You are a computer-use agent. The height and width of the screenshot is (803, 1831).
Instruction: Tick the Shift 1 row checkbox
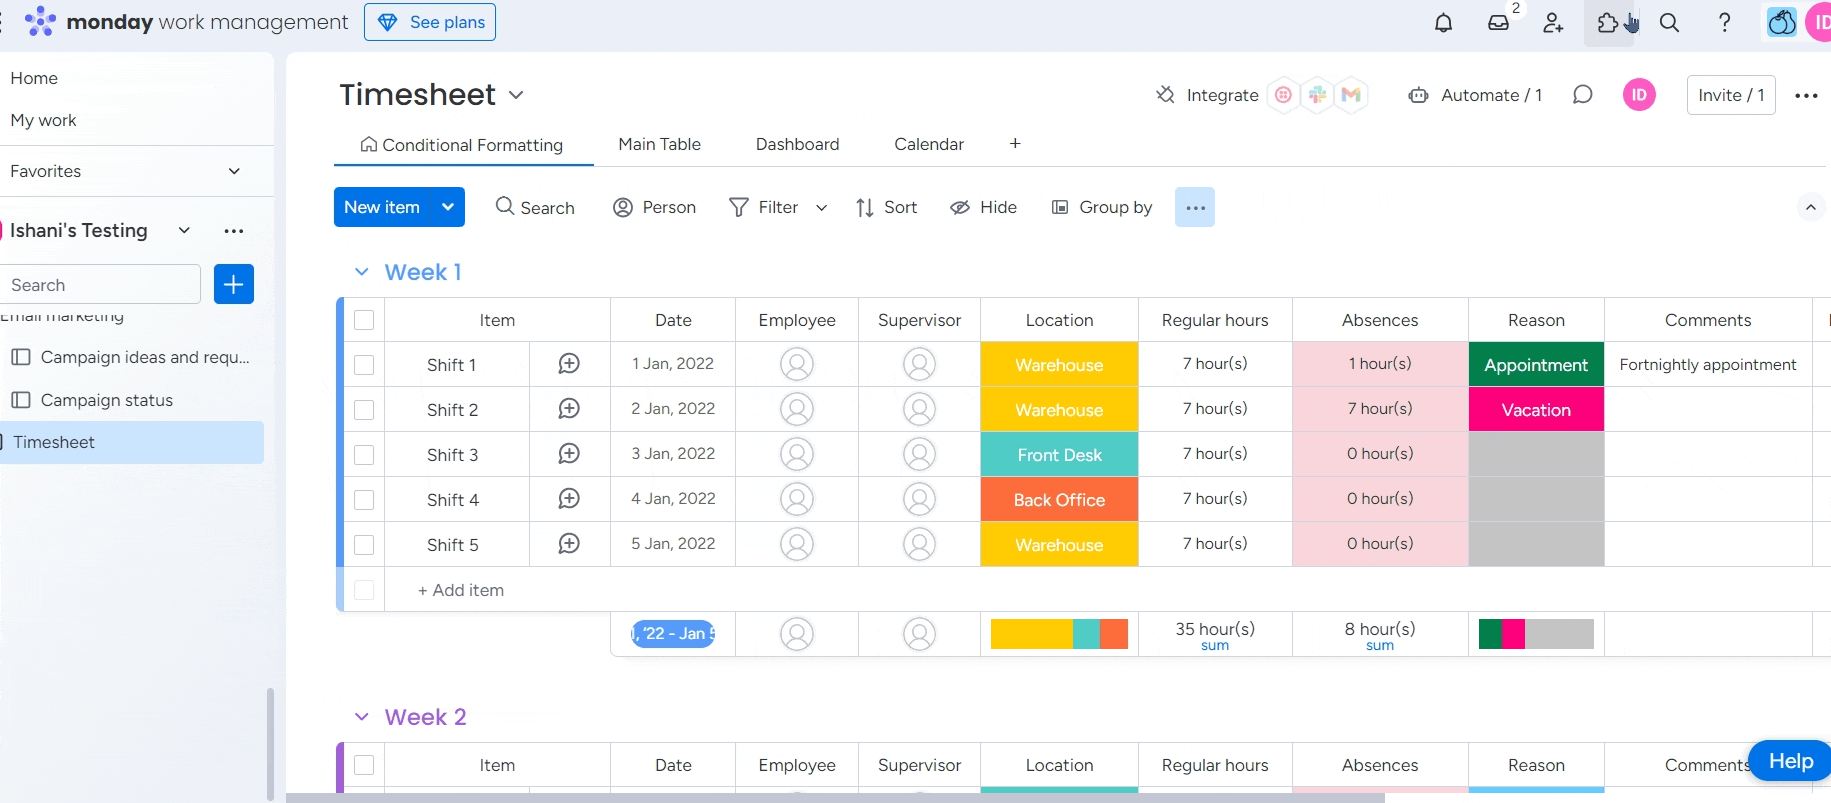tap(364, 365)
